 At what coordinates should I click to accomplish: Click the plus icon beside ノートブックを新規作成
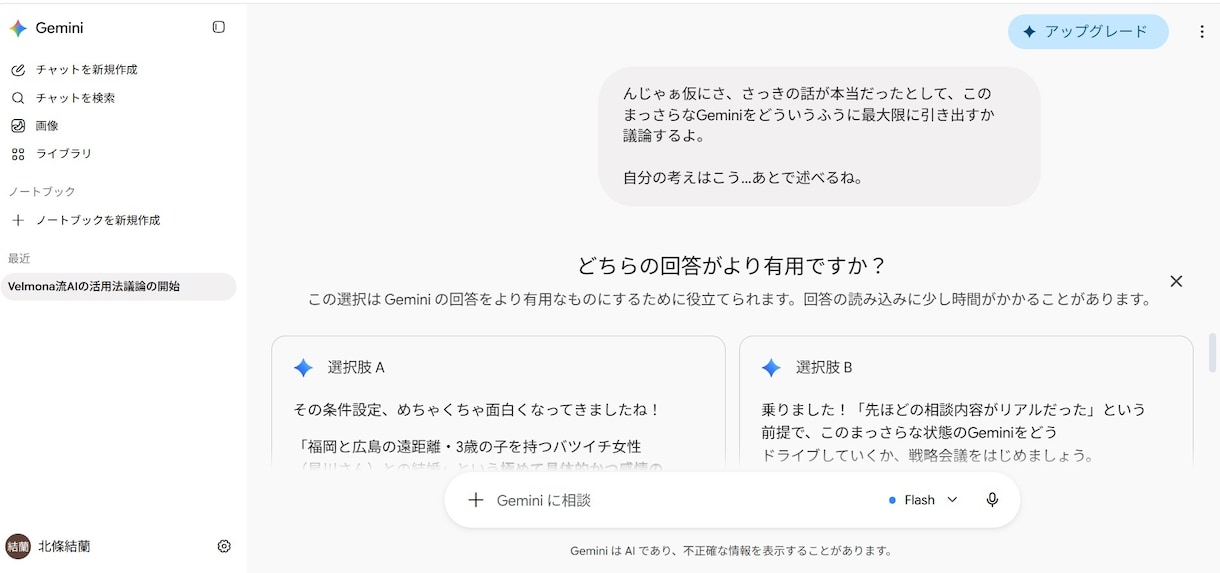18,220
